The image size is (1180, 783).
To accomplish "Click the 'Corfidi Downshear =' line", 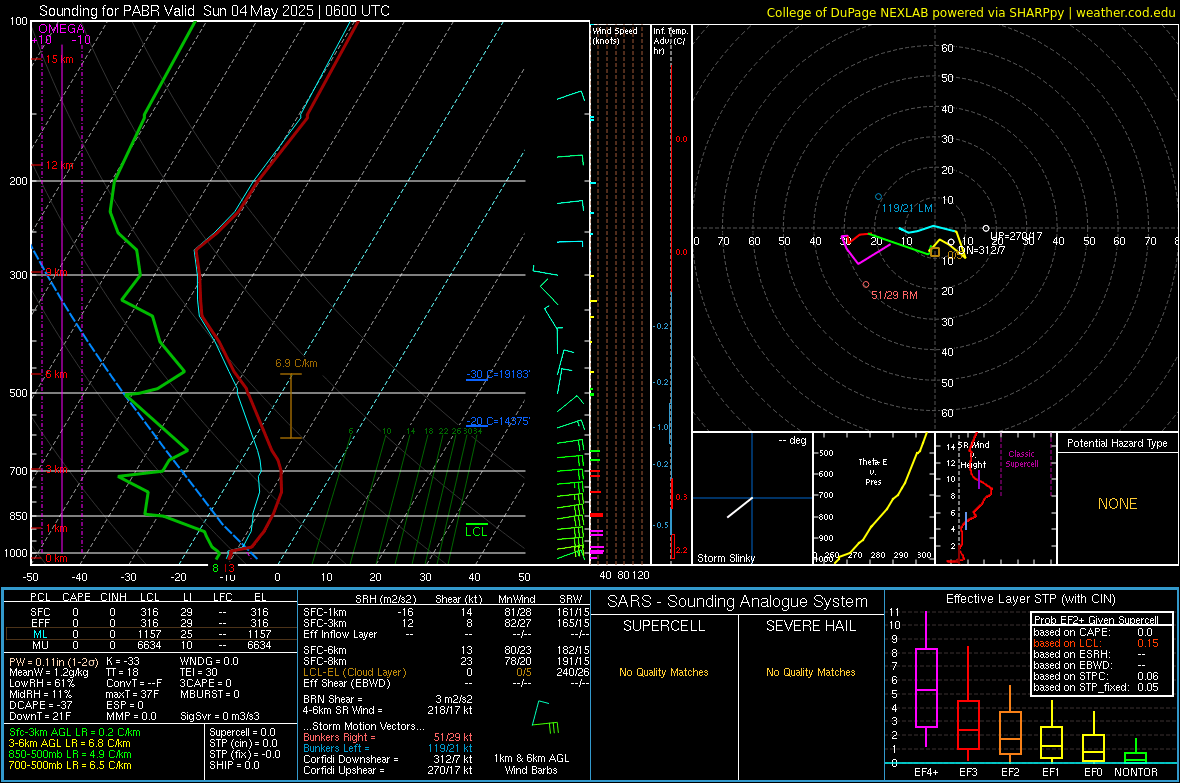I will [388, 759].
